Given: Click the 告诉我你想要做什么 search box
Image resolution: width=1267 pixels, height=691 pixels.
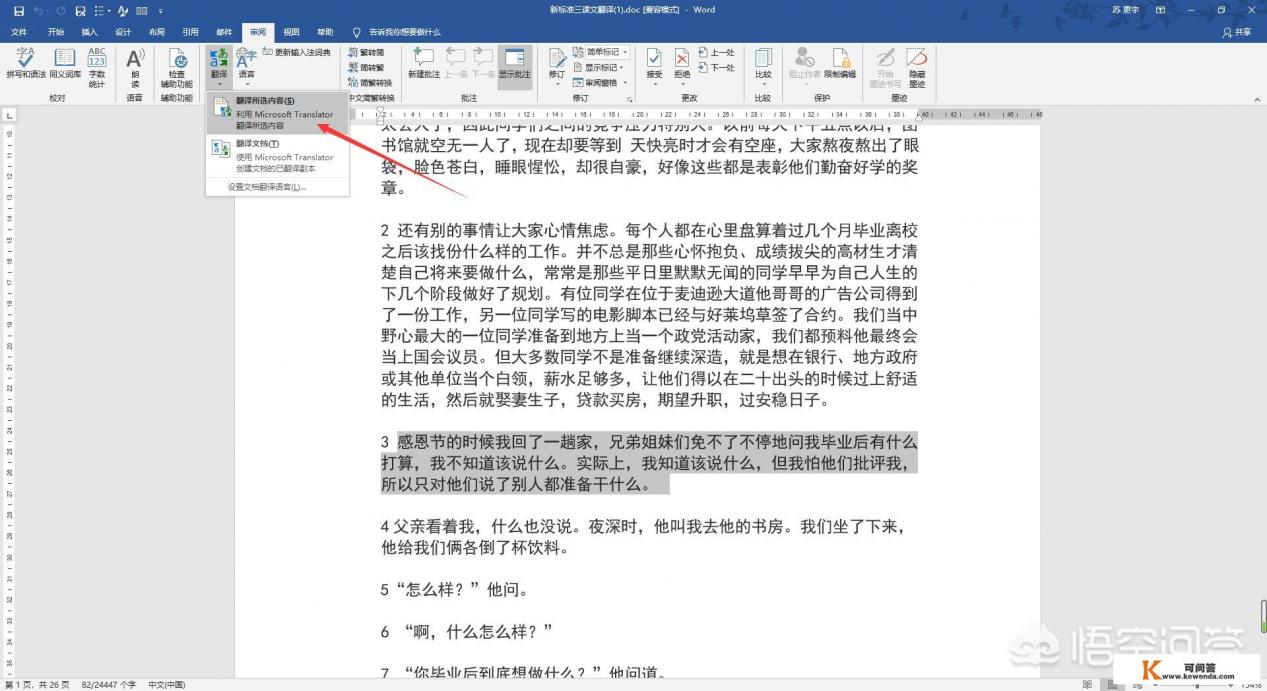Looking at the screenshot, I should [x=397, y=32].
